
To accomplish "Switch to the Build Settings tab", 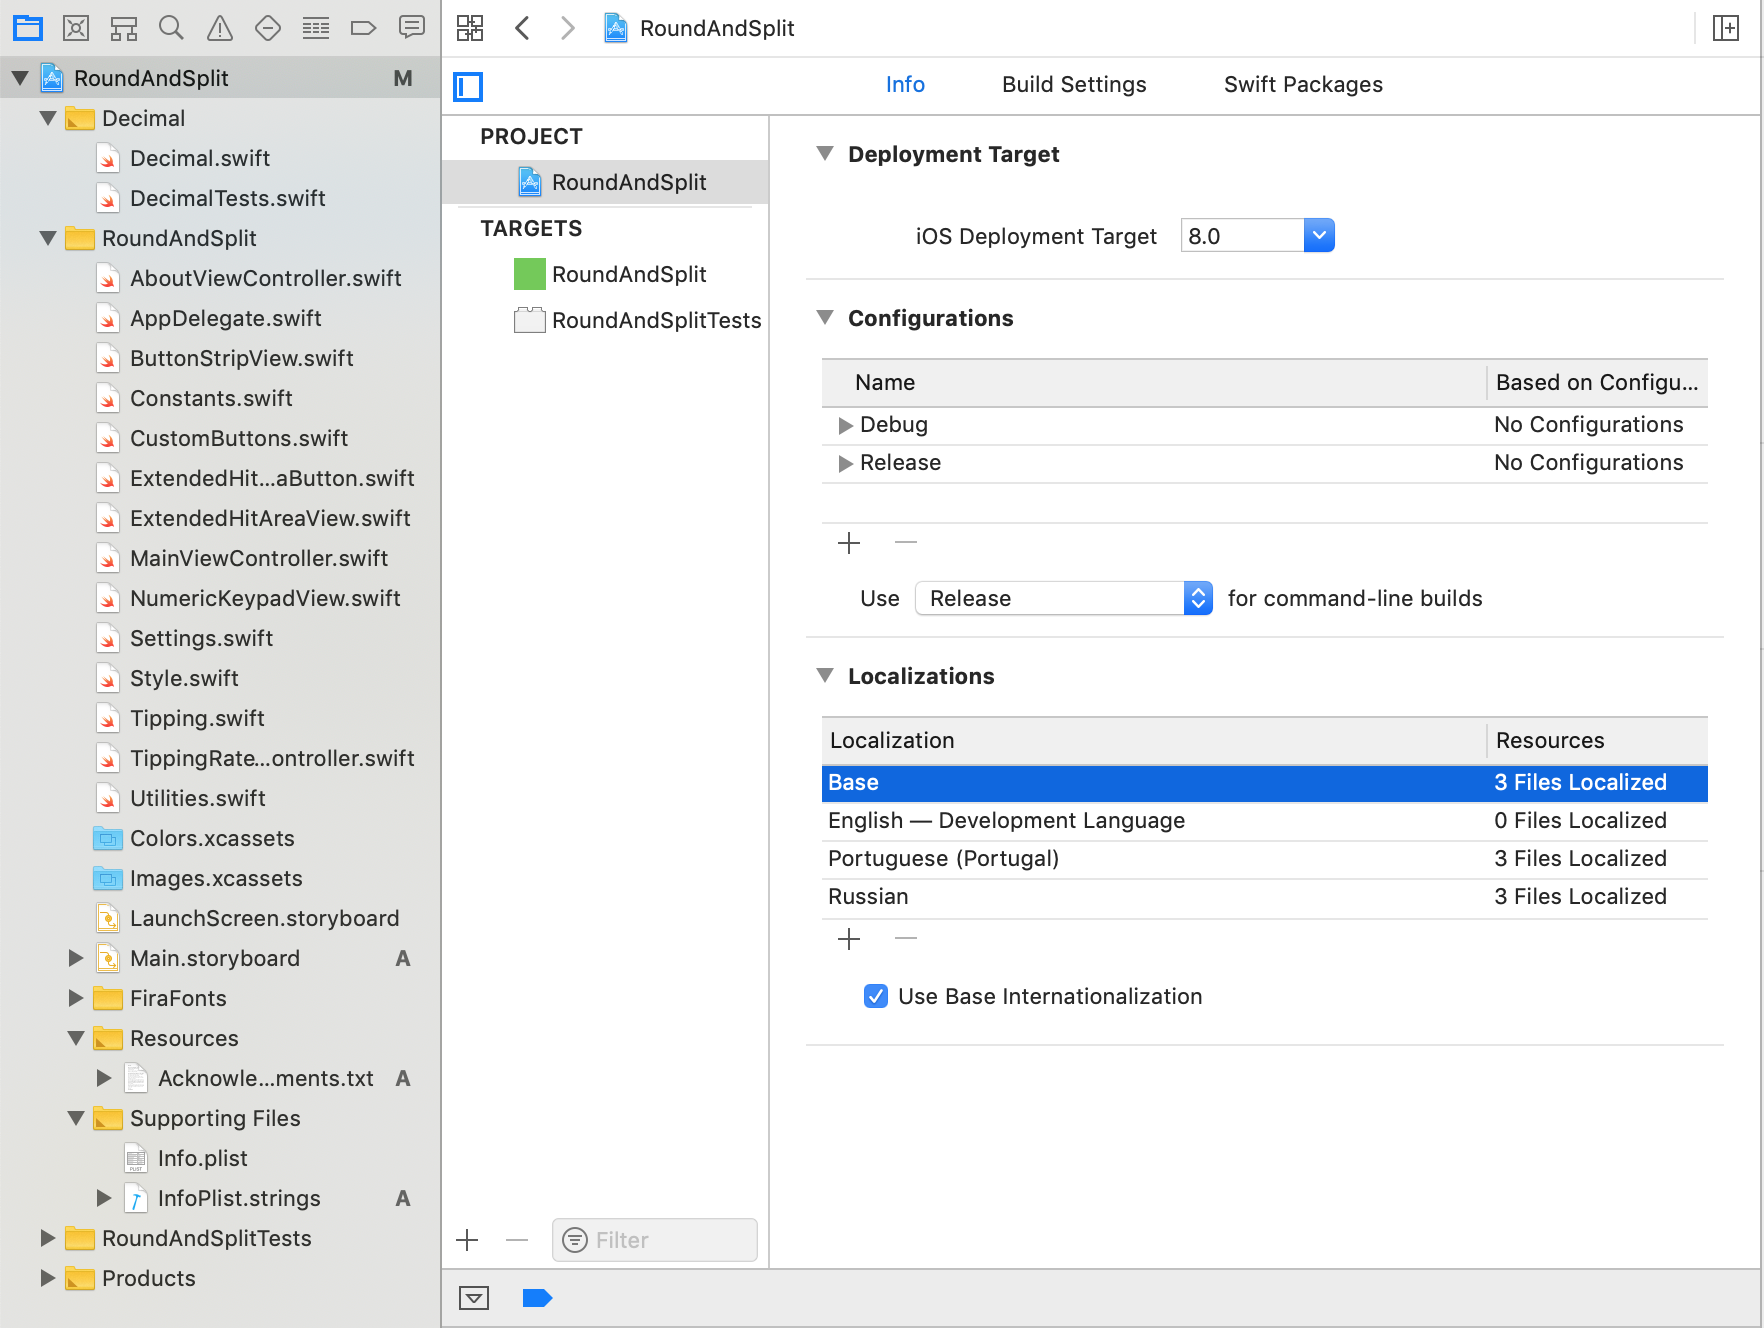I will (1074, 85).
